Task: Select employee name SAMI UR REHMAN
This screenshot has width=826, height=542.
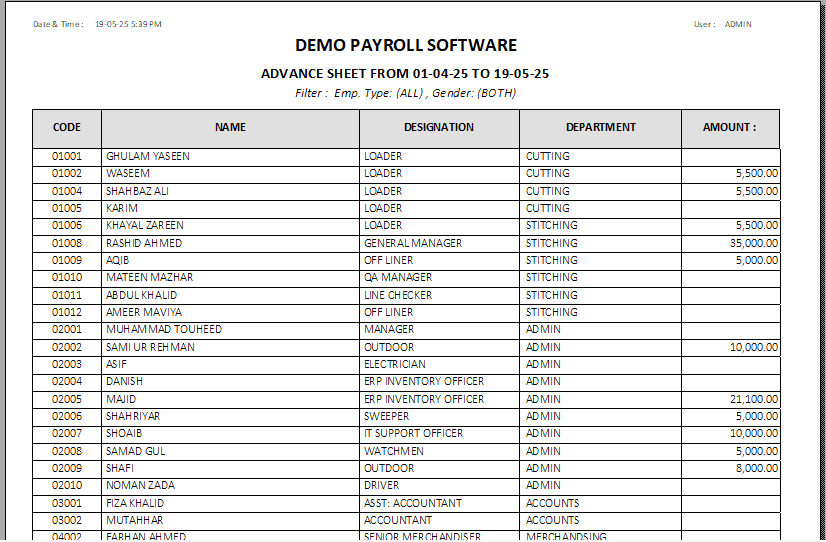Action: [x=151, y=347]
